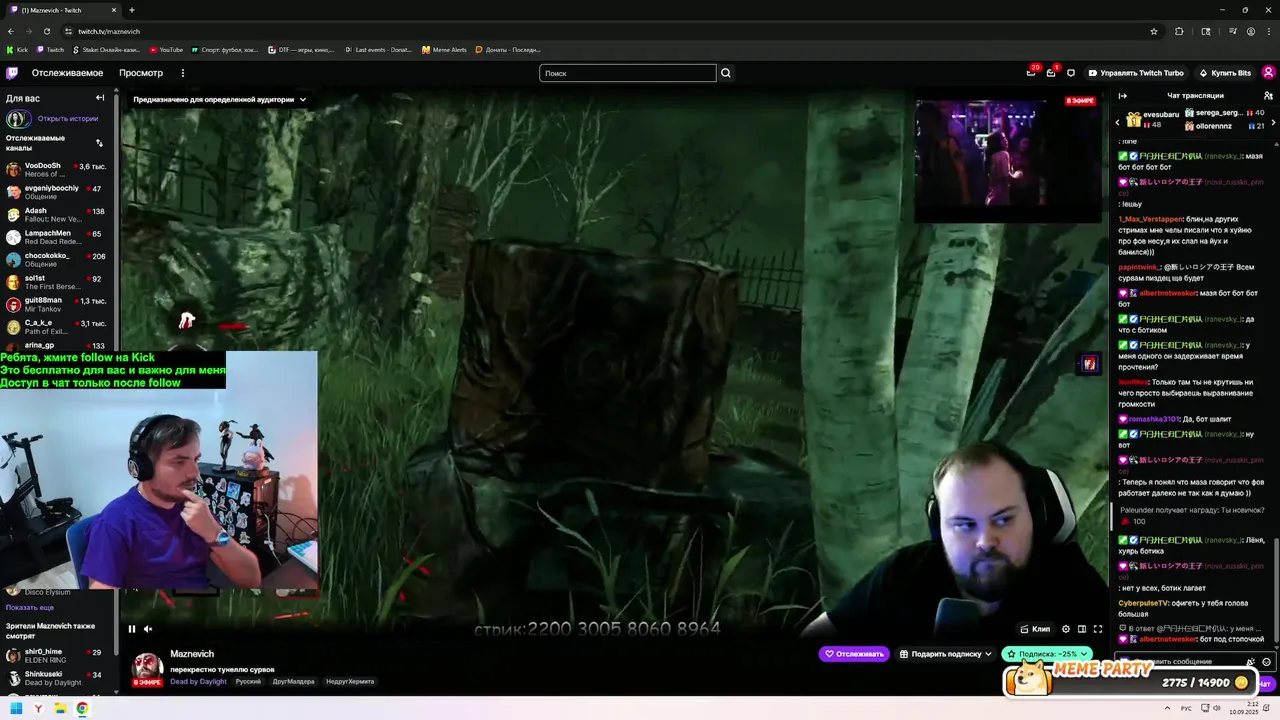Viewport: 1280px width, 720px height.
Task: Click 'Купить Bits' button
Action: pyautogui.click(x=1224, y=73)
